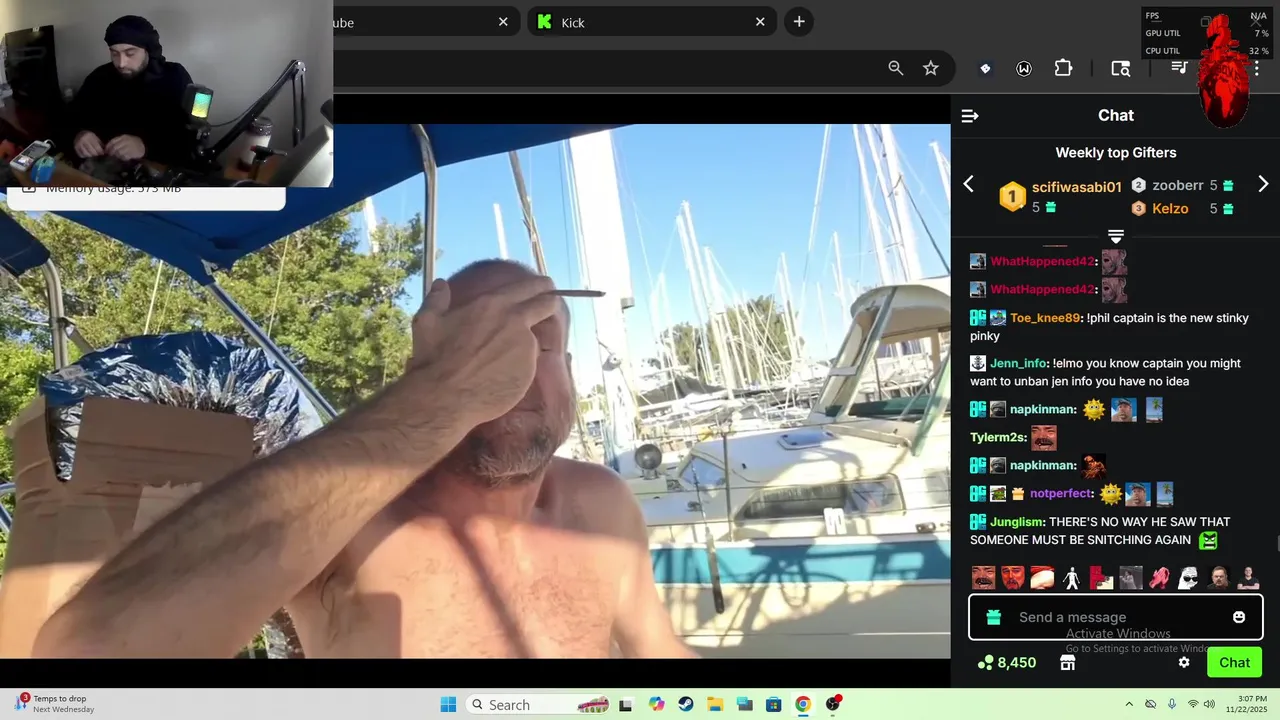Open the volume speaker tray icon
This screenshot has height=720, width=1280.
pyautogui.click(x=1209, y=704)
